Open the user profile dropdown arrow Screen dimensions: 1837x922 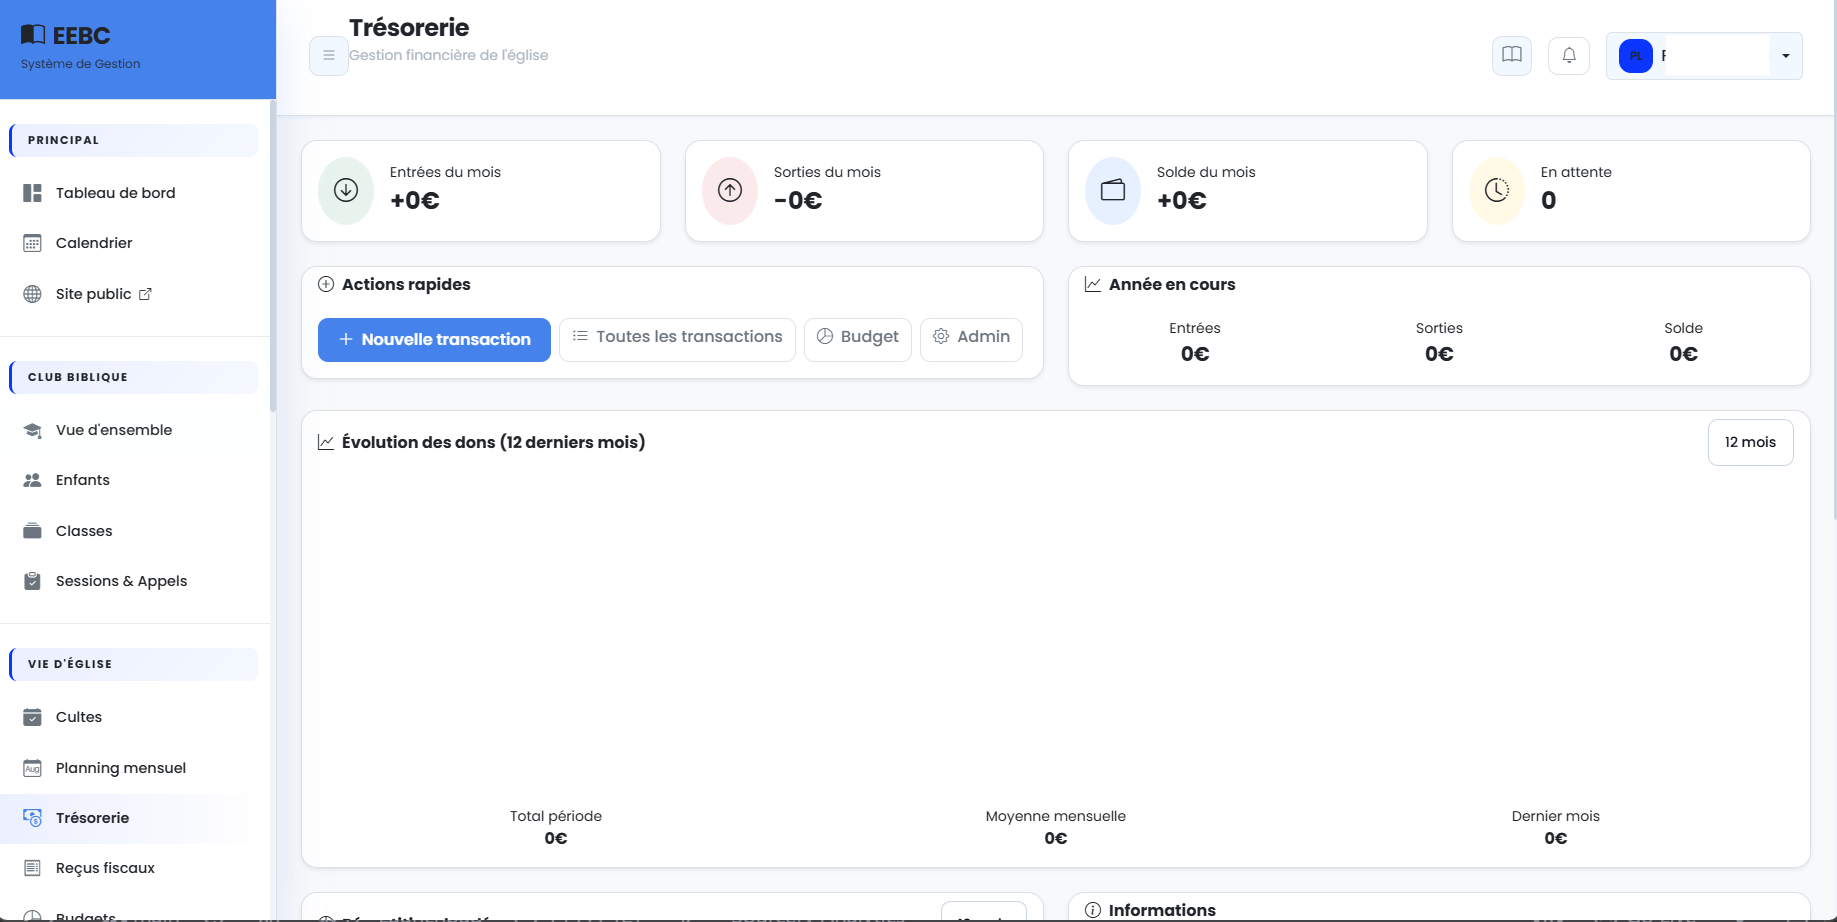pos(1785,56)
